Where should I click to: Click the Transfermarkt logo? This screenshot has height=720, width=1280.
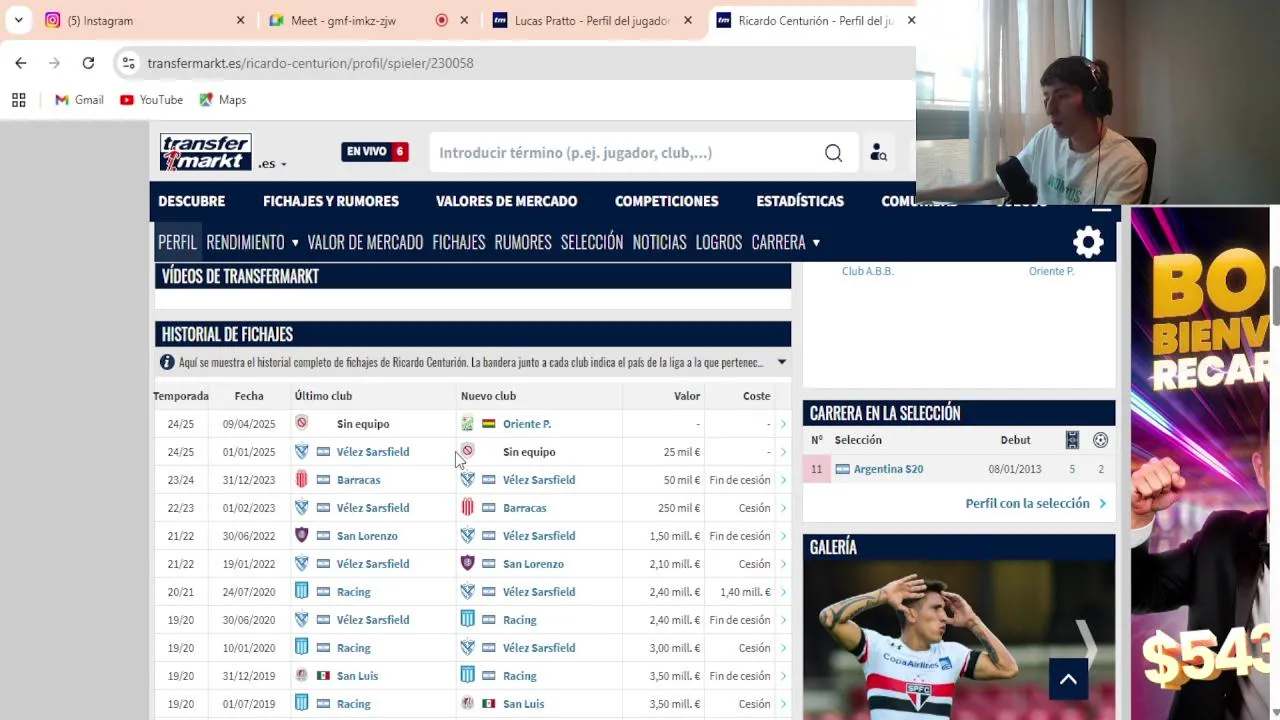pos(205,152)
